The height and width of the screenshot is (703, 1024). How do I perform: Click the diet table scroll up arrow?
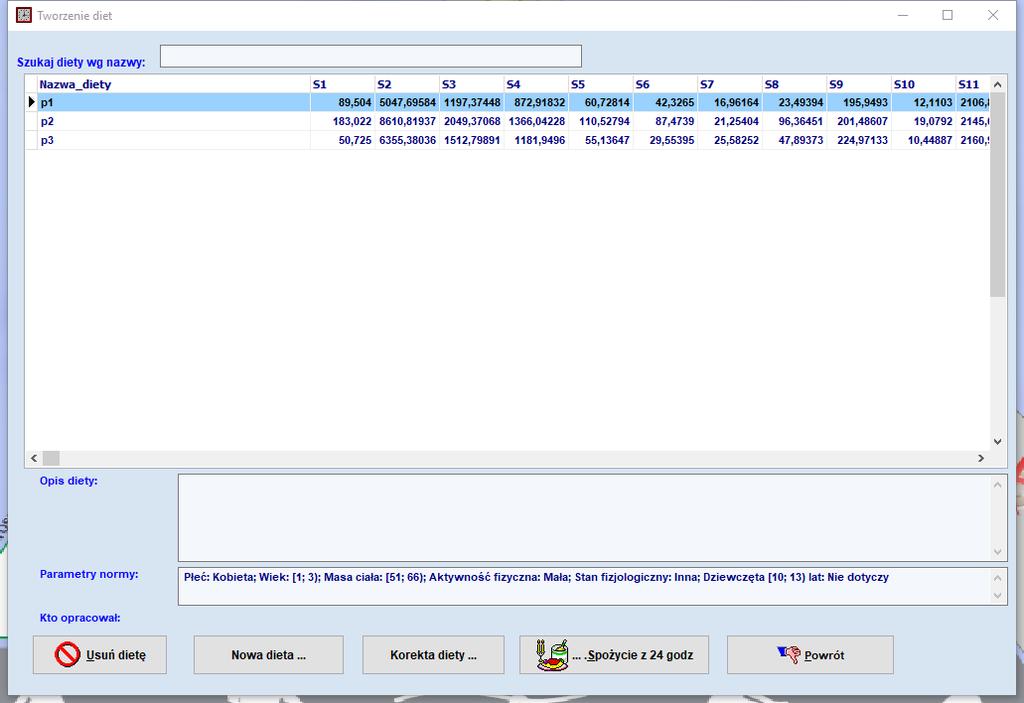tap(997, 84)
